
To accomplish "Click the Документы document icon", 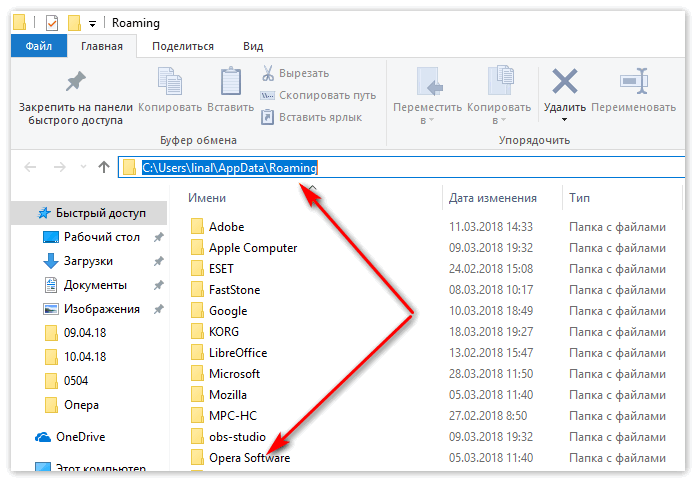I will [51, 285].
